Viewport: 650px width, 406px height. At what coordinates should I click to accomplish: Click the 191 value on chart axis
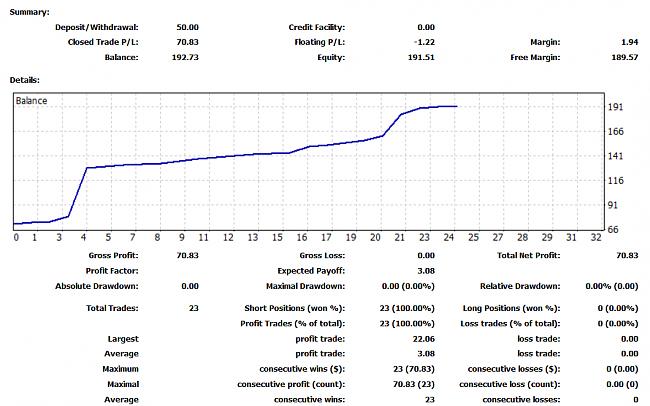tap(616, 107)
